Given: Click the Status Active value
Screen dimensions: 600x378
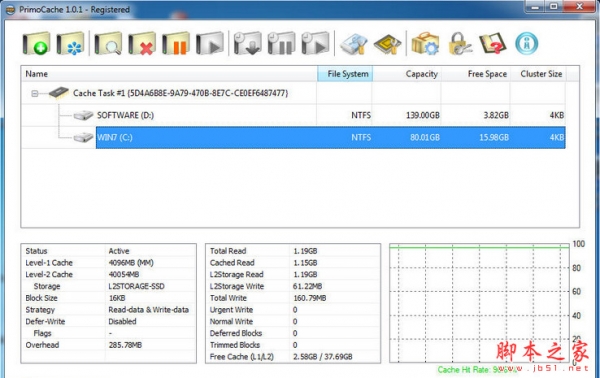Looking at the screenshot, I should 119,251.
